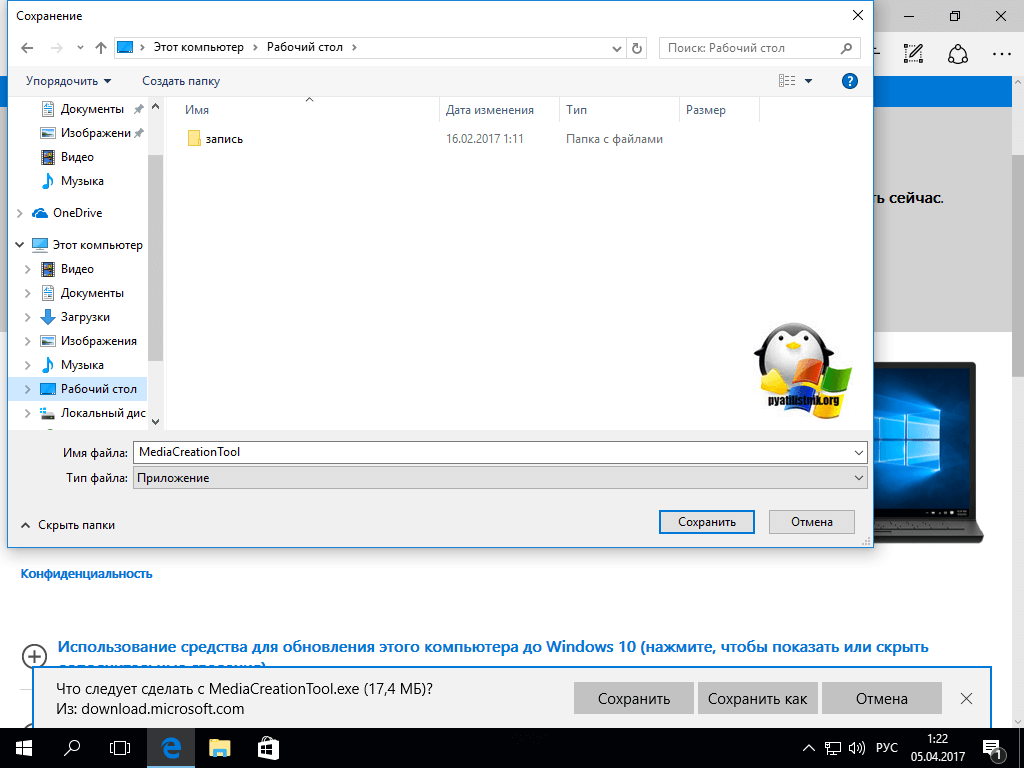Refresh the Рабочий стол folder view
Viewport: 1024px width, 768px height.
[x=637, y=48]
